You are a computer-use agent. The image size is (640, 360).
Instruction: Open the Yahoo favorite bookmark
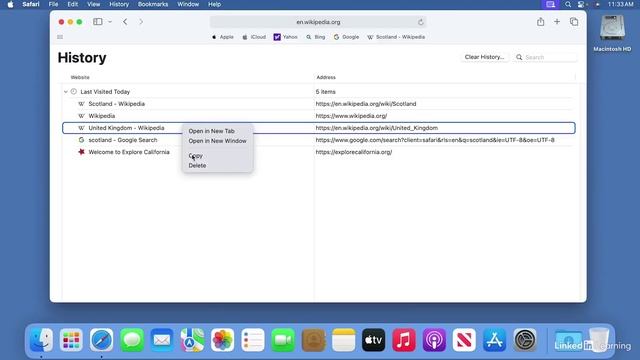[285, 37]
